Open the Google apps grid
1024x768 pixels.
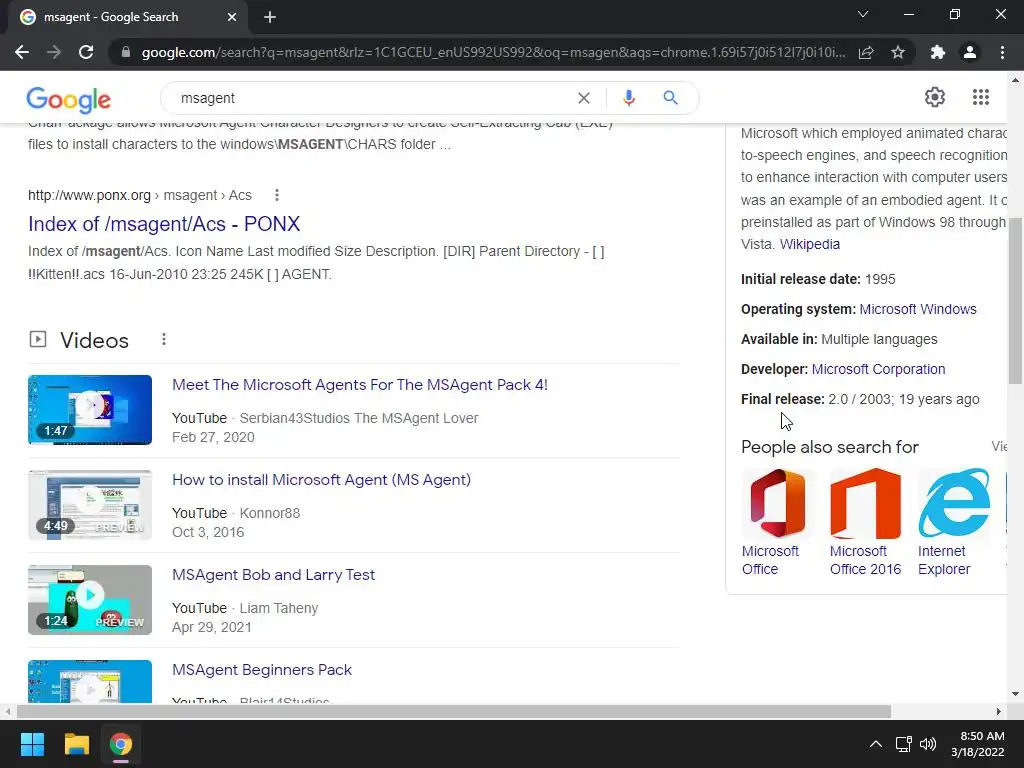pyautogui.click(x=981, y=97)
